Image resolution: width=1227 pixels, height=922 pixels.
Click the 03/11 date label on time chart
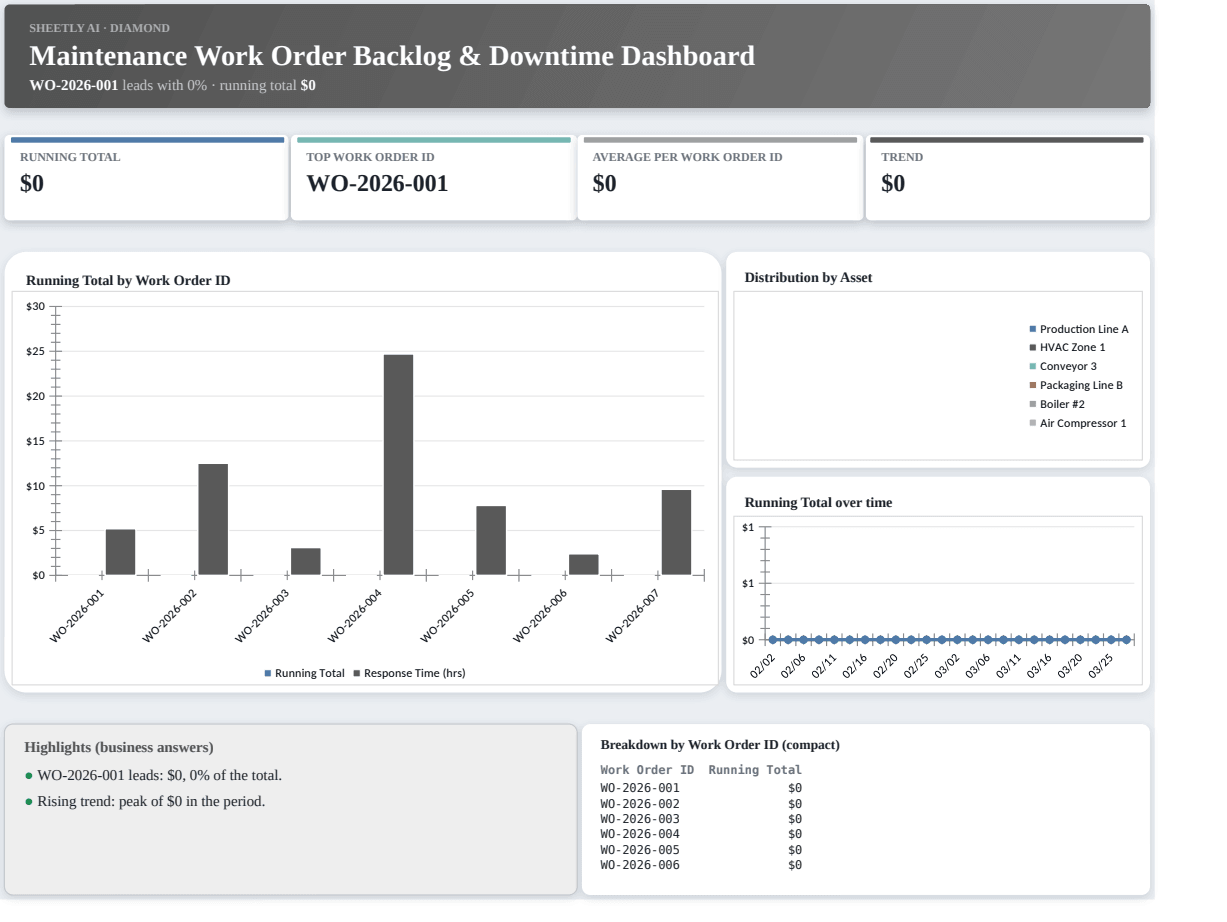[x=1010, y=665]
